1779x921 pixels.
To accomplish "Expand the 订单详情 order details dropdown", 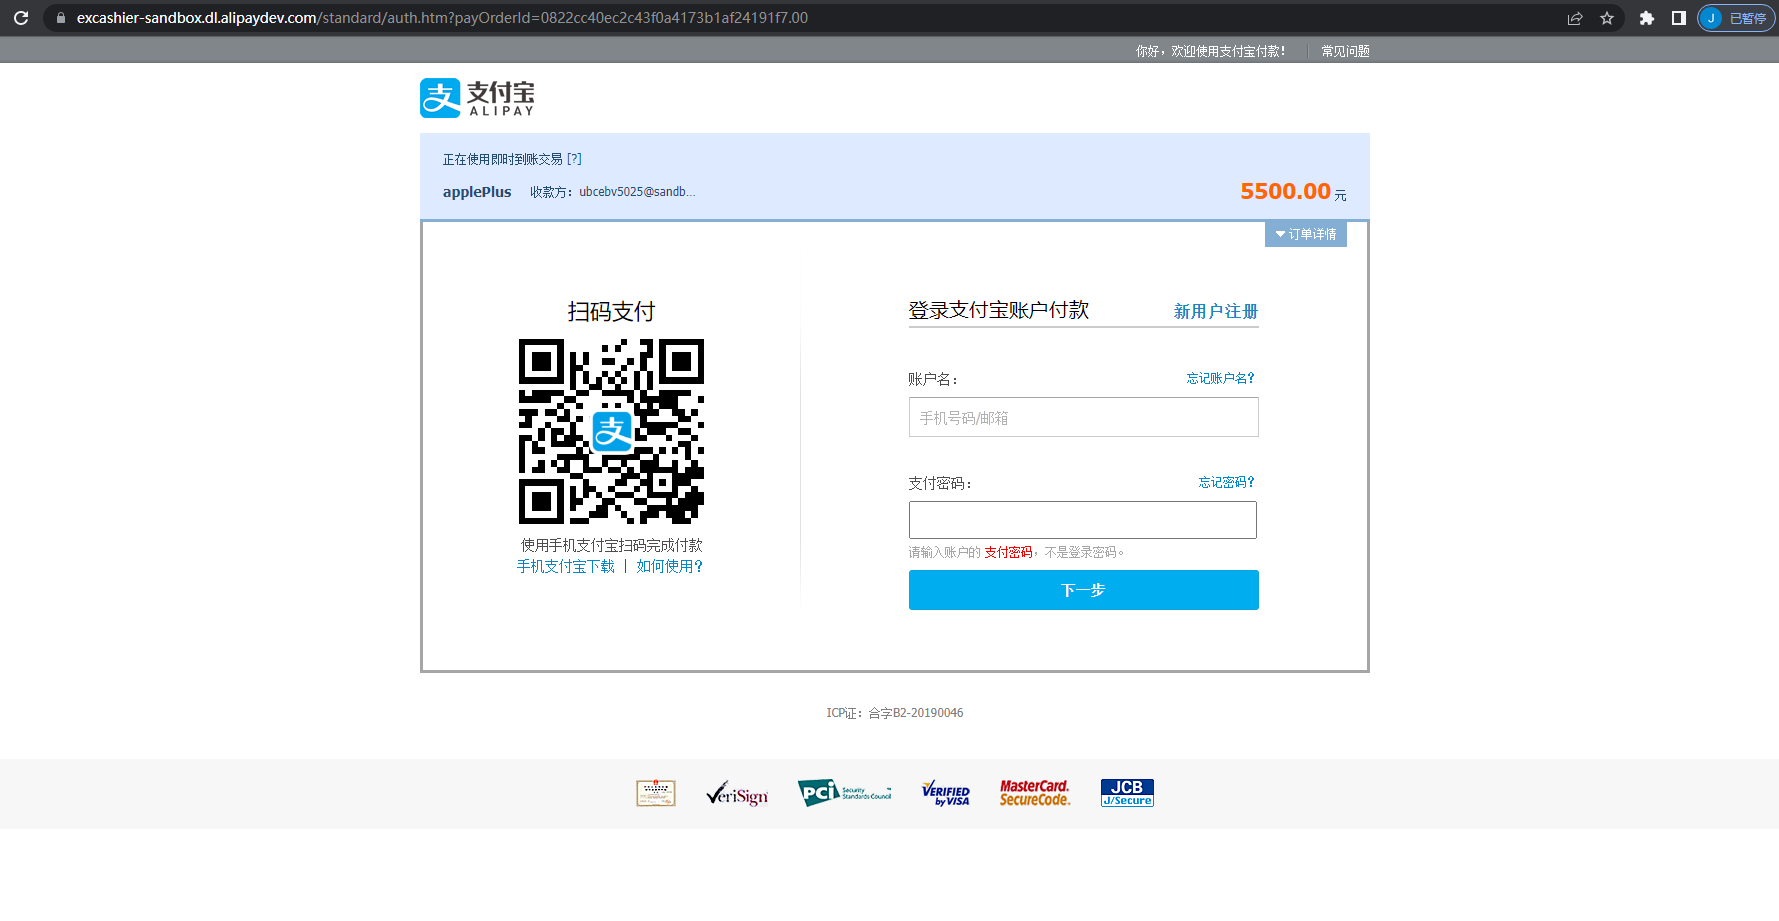I will (x=1306, y=234).
